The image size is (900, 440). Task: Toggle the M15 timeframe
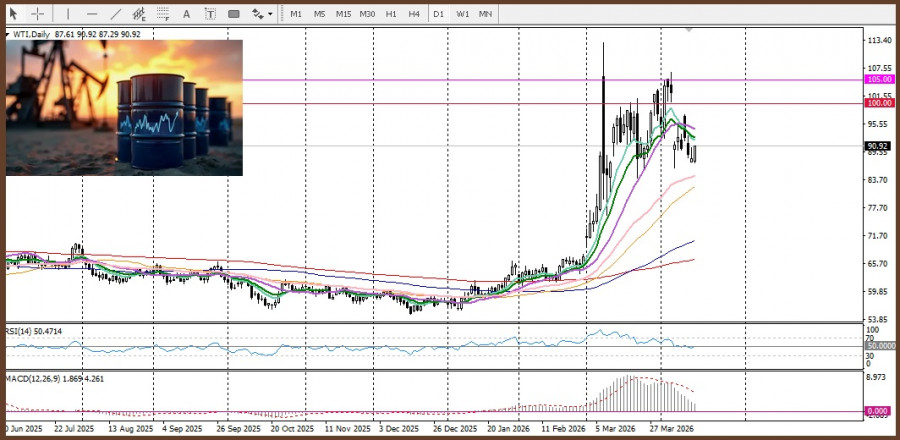[343, 14]
